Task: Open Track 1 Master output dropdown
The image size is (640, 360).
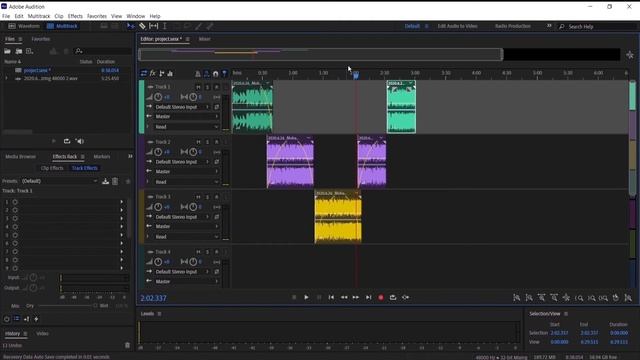Action: pyautogui.click(x=187, y=117)
